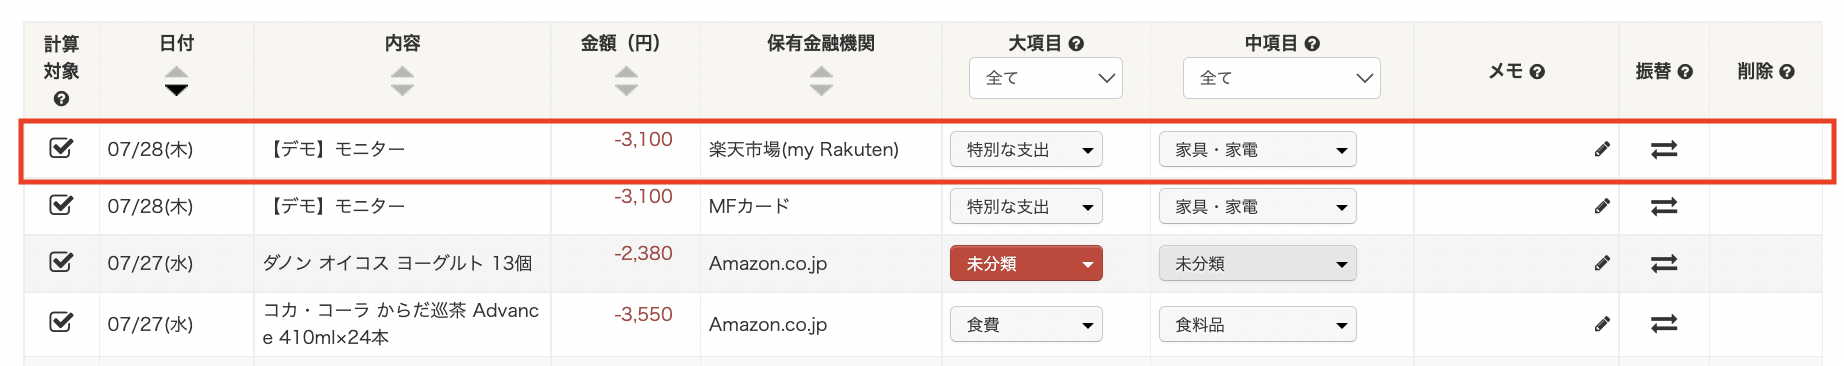1844x366 pixels.
Task: Open help icon next to 中項目 header
Action: (x=1312, y=44)
